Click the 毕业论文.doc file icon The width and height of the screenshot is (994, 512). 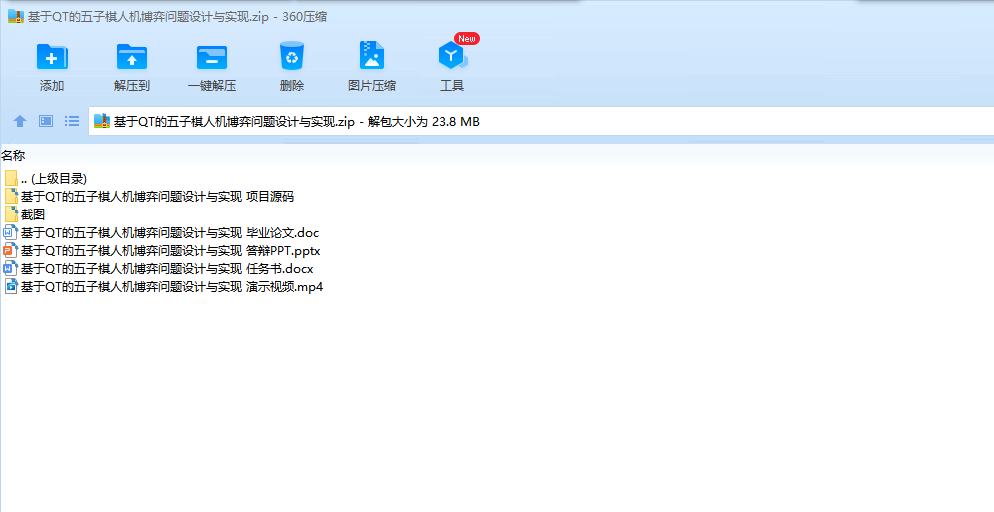(x=11, y=233)
